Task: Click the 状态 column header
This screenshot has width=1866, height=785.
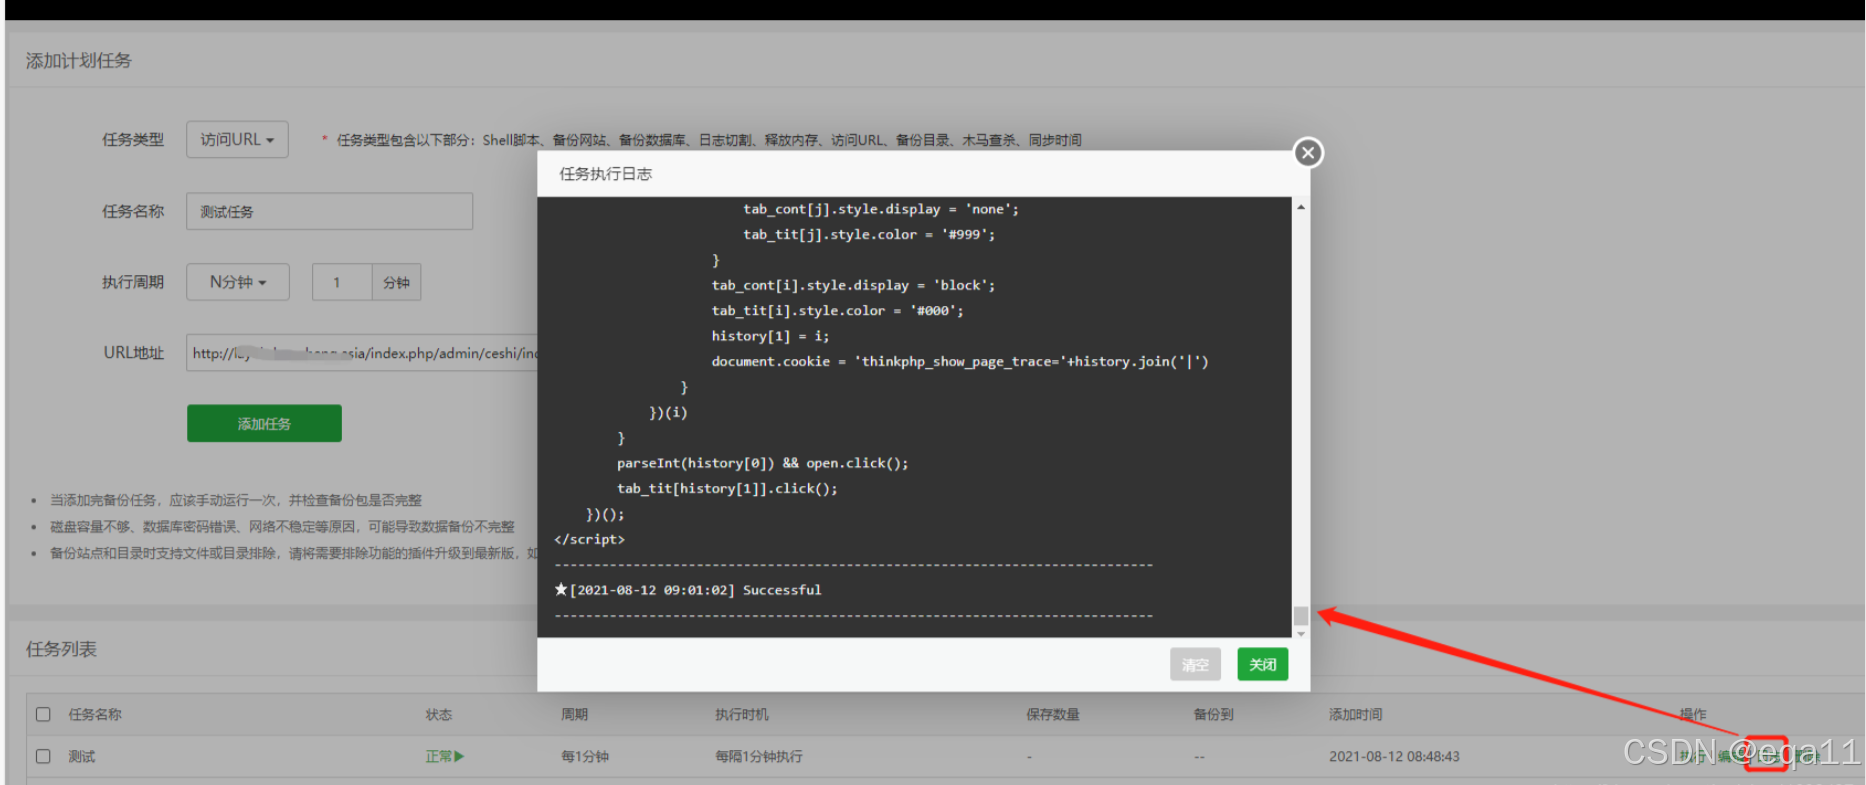Action: [x=439, y=714]
